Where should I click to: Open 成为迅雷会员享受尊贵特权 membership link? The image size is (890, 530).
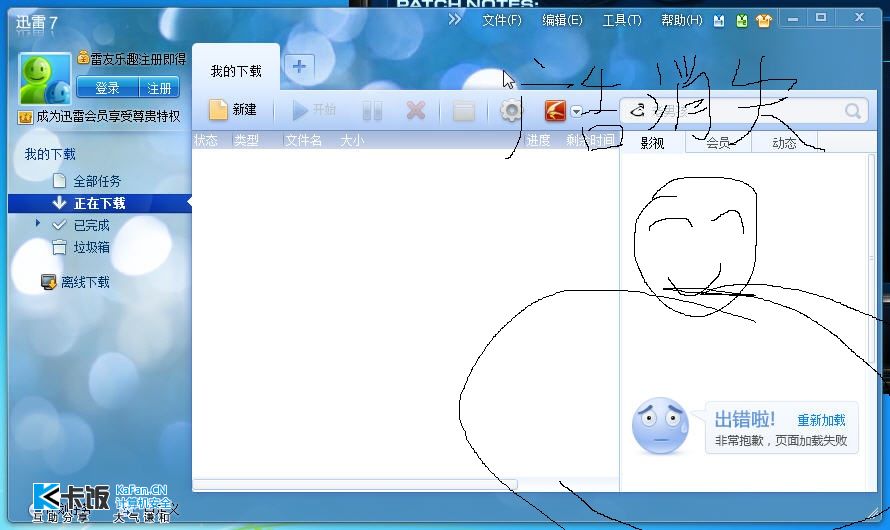108,116
